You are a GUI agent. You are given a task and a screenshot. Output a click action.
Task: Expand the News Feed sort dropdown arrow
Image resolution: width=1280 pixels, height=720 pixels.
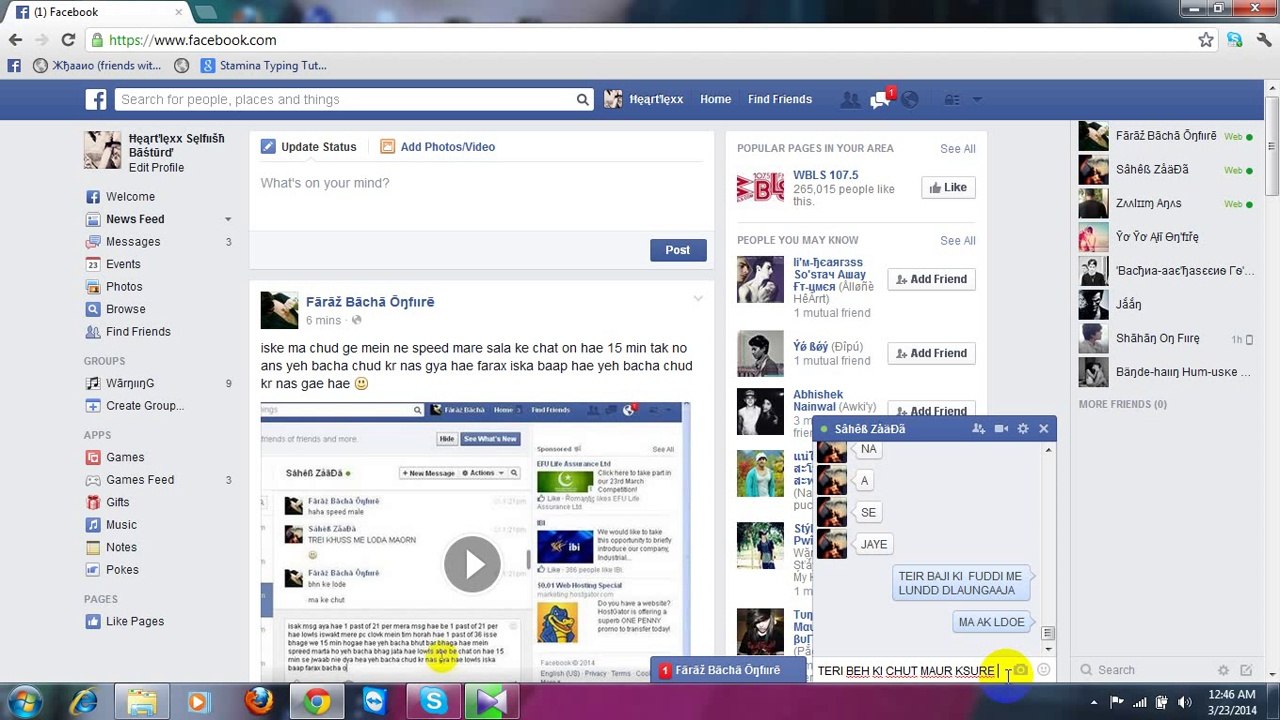228,220
